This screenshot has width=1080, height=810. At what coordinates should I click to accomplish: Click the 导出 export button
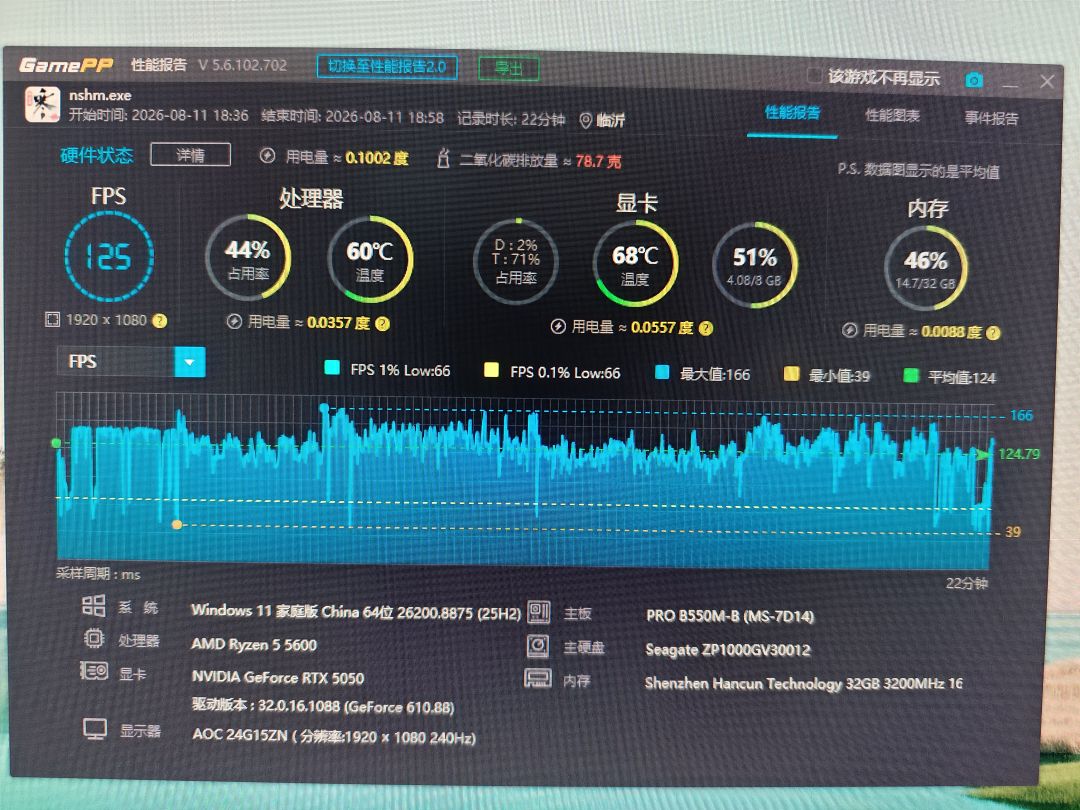point(508,68)
